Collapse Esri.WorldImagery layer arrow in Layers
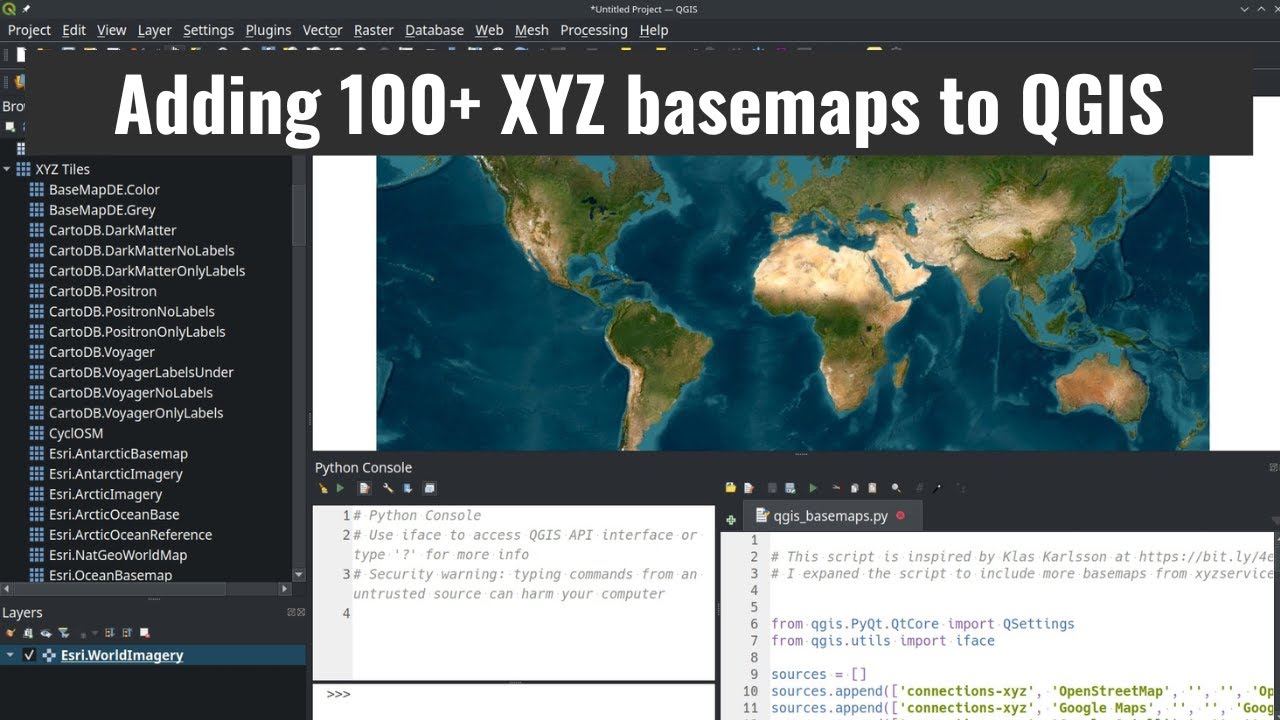The image size is (1280, 720). tap(10, 655)
